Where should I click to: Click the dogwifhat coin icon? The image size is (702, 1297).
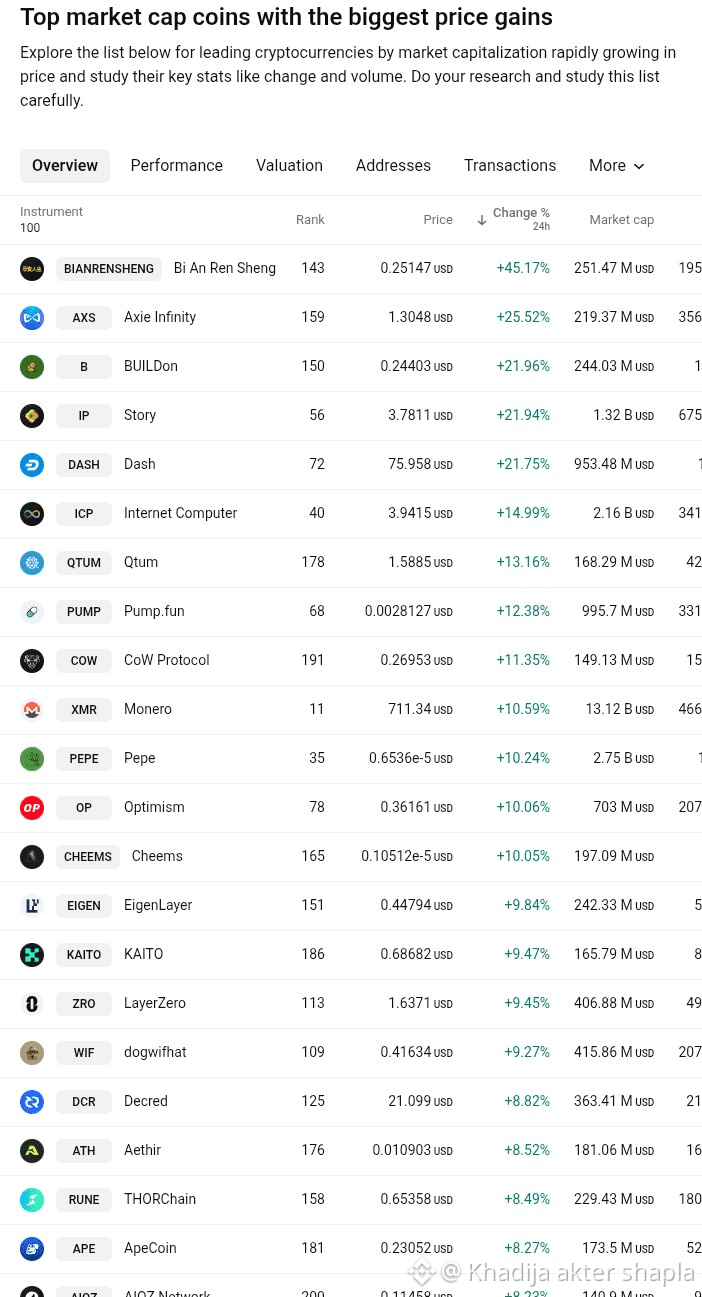point(32,1053)
